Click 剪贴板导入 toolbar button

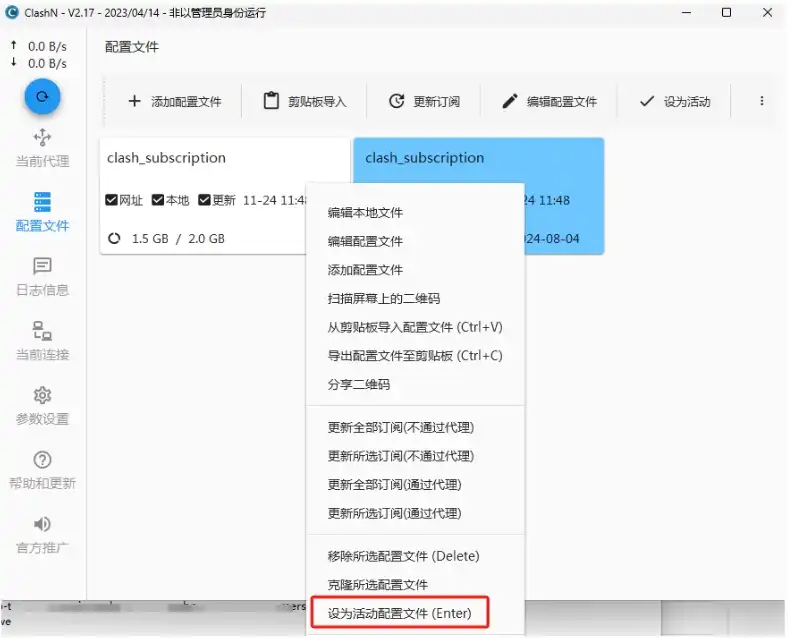[304, 101]
